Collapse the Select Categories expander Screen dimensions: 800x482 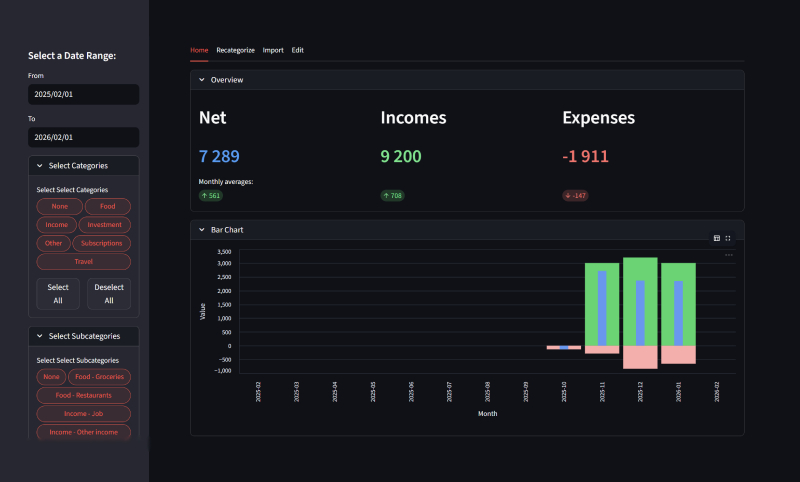tap(84, 166)
